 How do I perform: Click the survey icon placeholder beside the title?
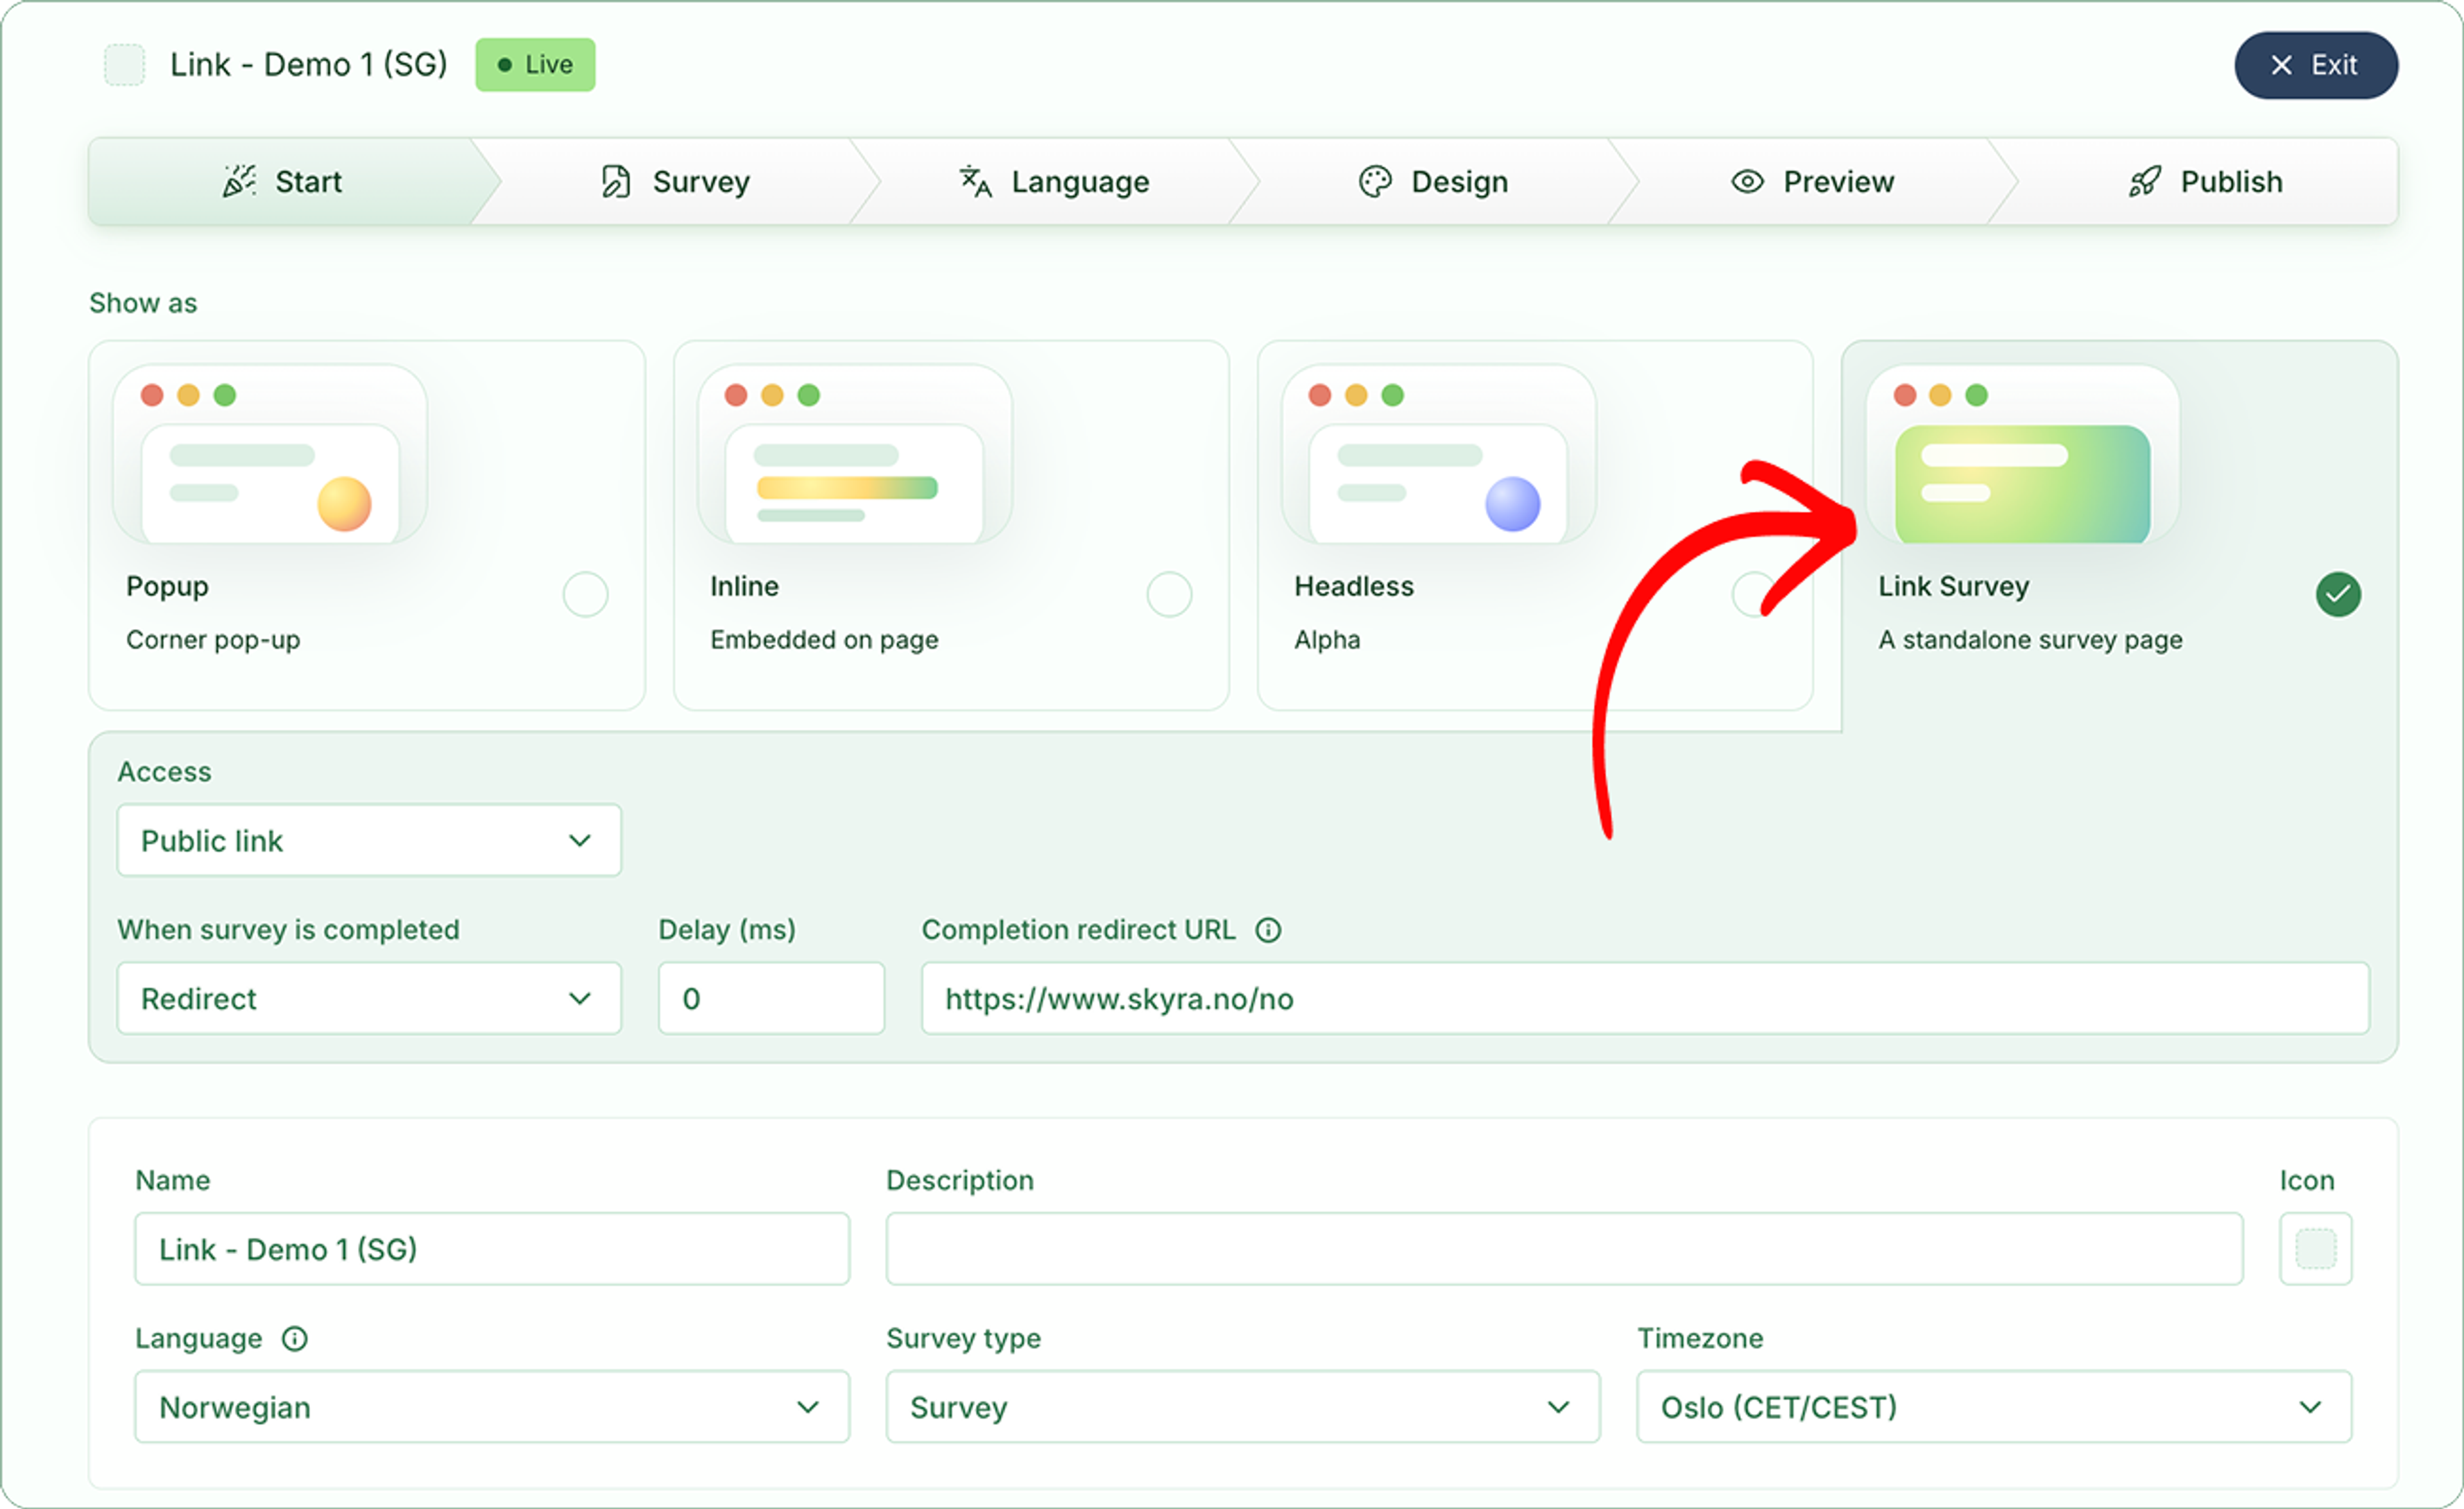coord(125,65)
